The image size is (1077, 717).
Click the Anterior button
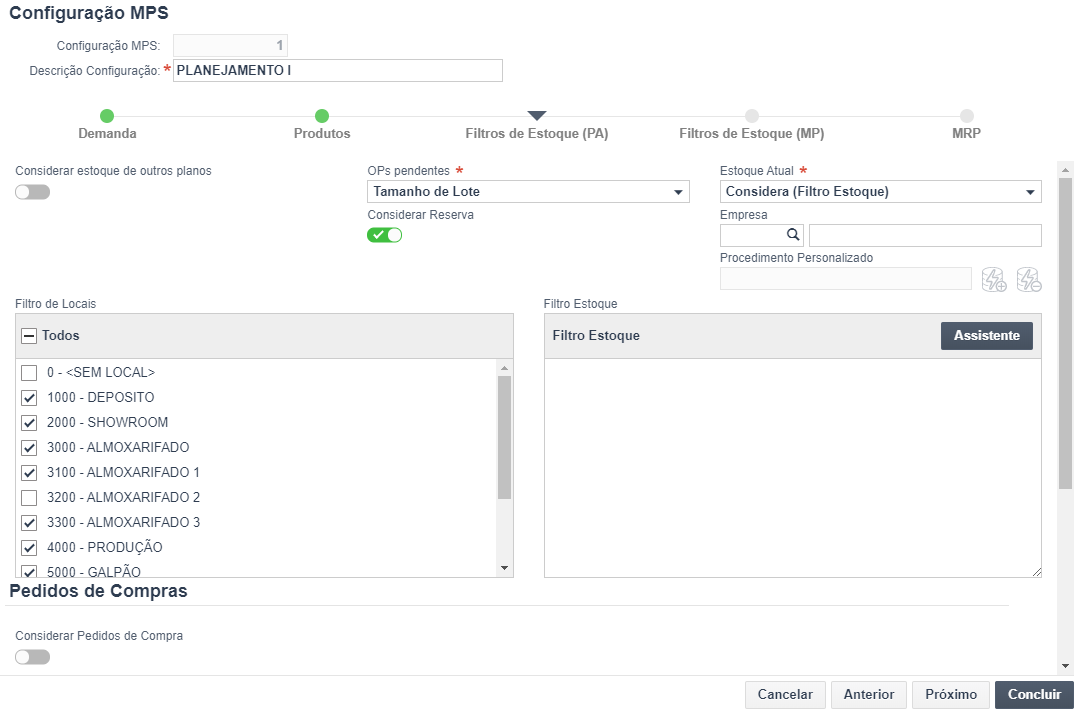coord(869,694)
